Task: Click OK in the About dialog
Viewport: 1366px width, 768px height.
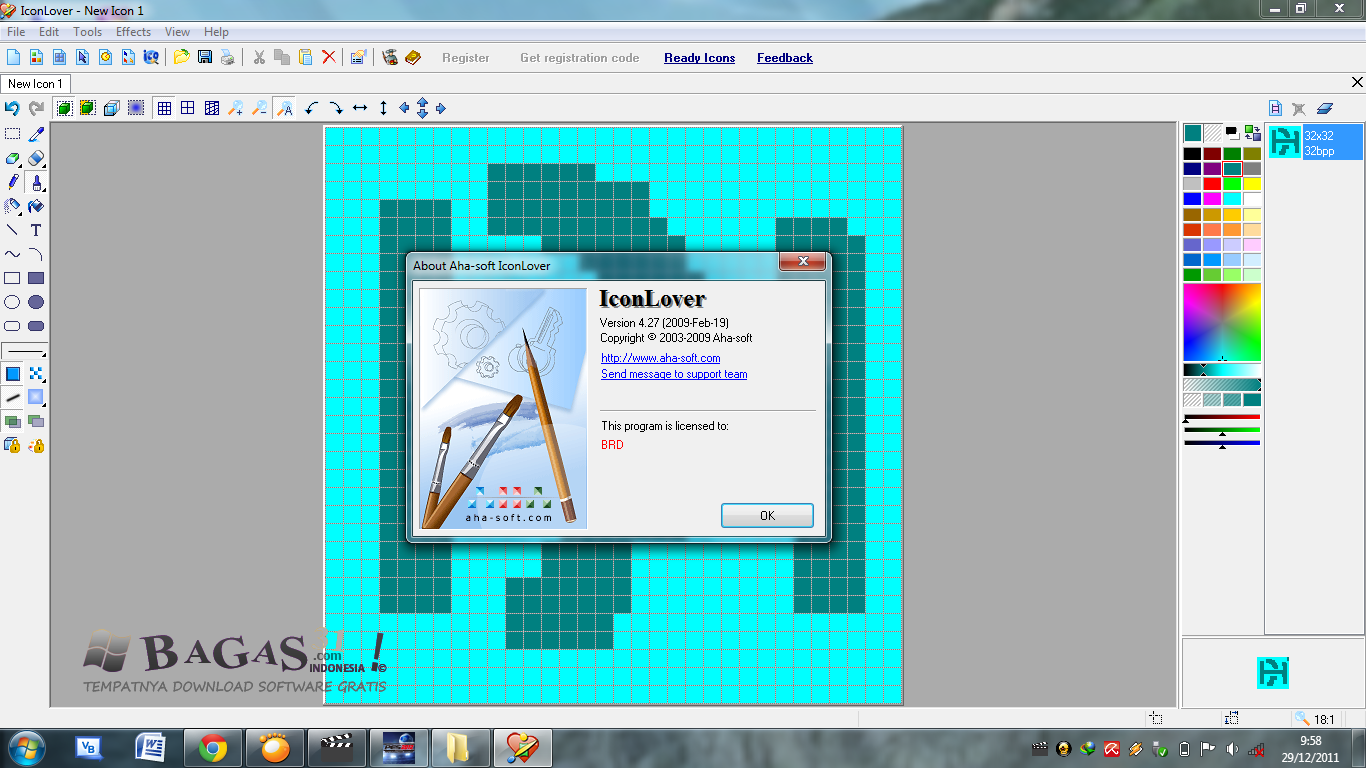Action: coord(767,516)
